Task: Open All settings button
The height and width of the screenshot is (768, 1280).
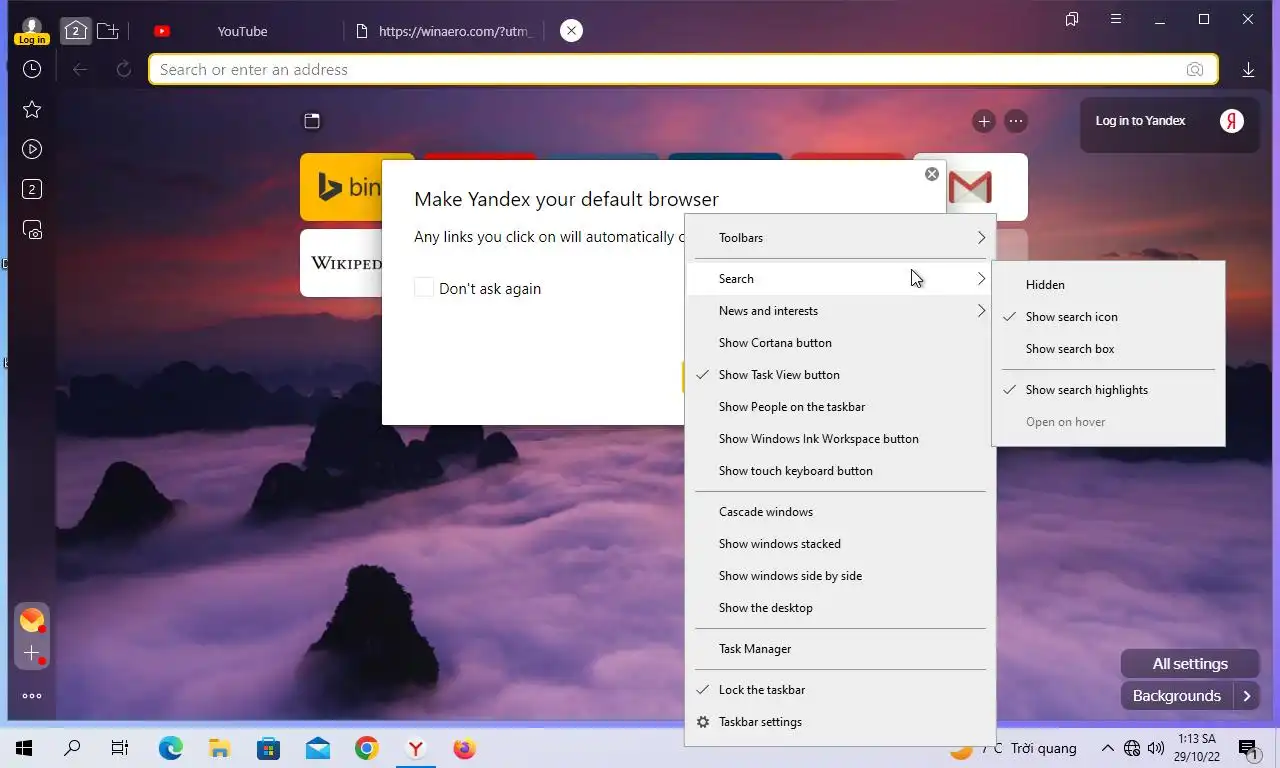Action: 1190,664
